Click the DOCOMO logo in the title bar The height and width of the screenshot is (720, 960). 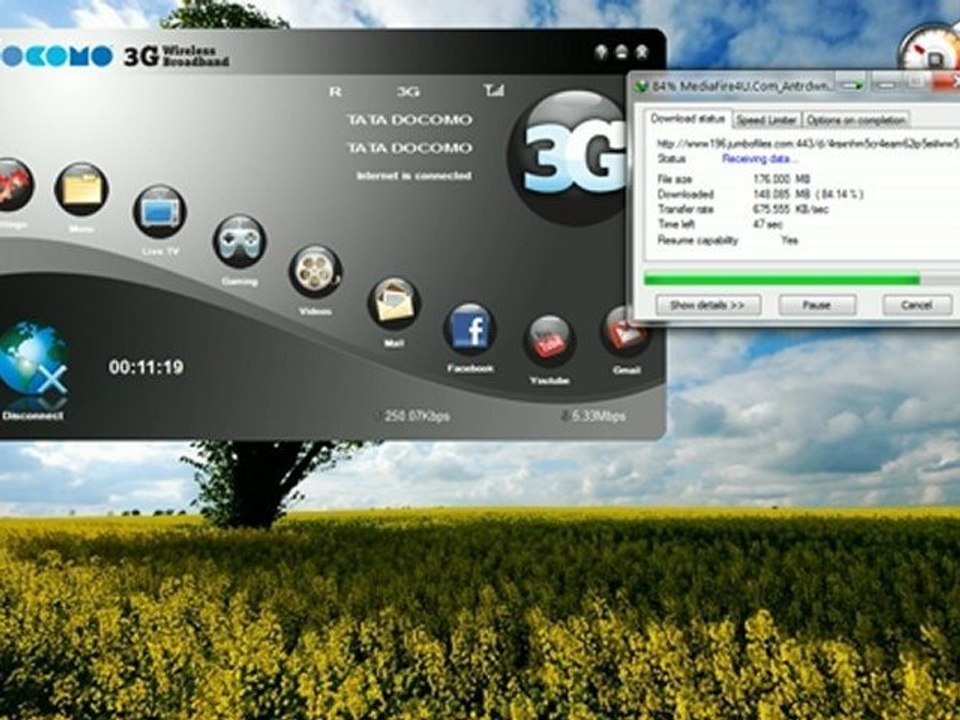57,56
